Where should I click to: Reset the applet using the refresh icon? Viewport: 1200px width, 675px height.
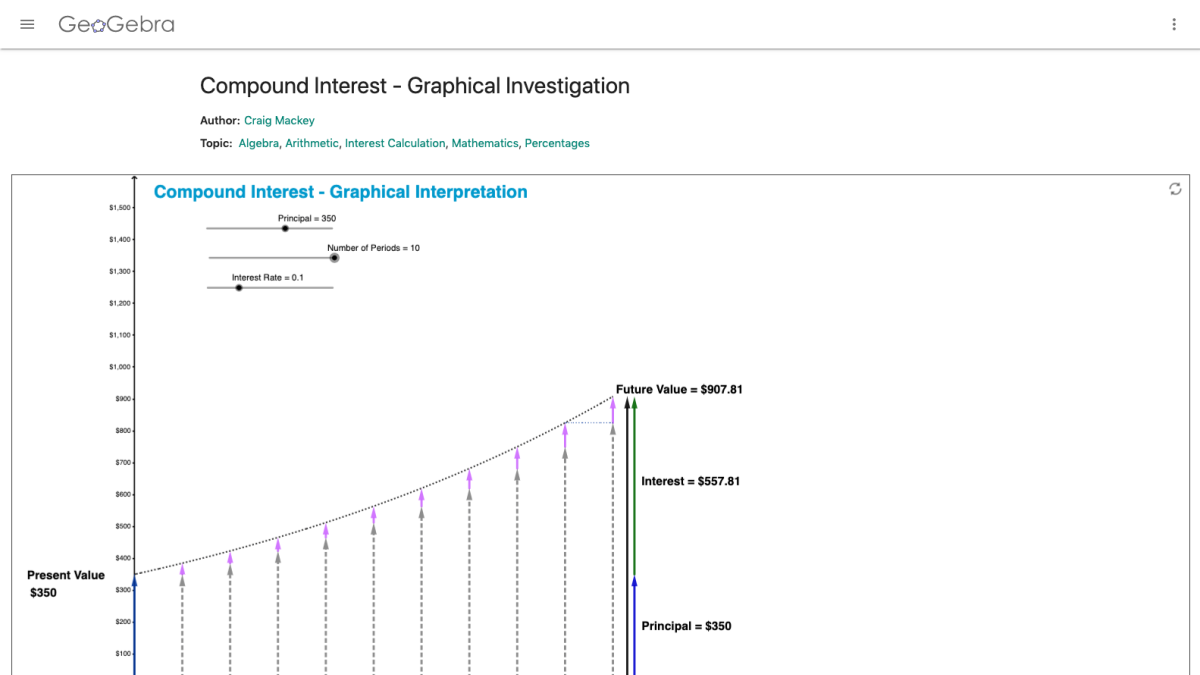pyautogui.click(x=1176, y=187)
